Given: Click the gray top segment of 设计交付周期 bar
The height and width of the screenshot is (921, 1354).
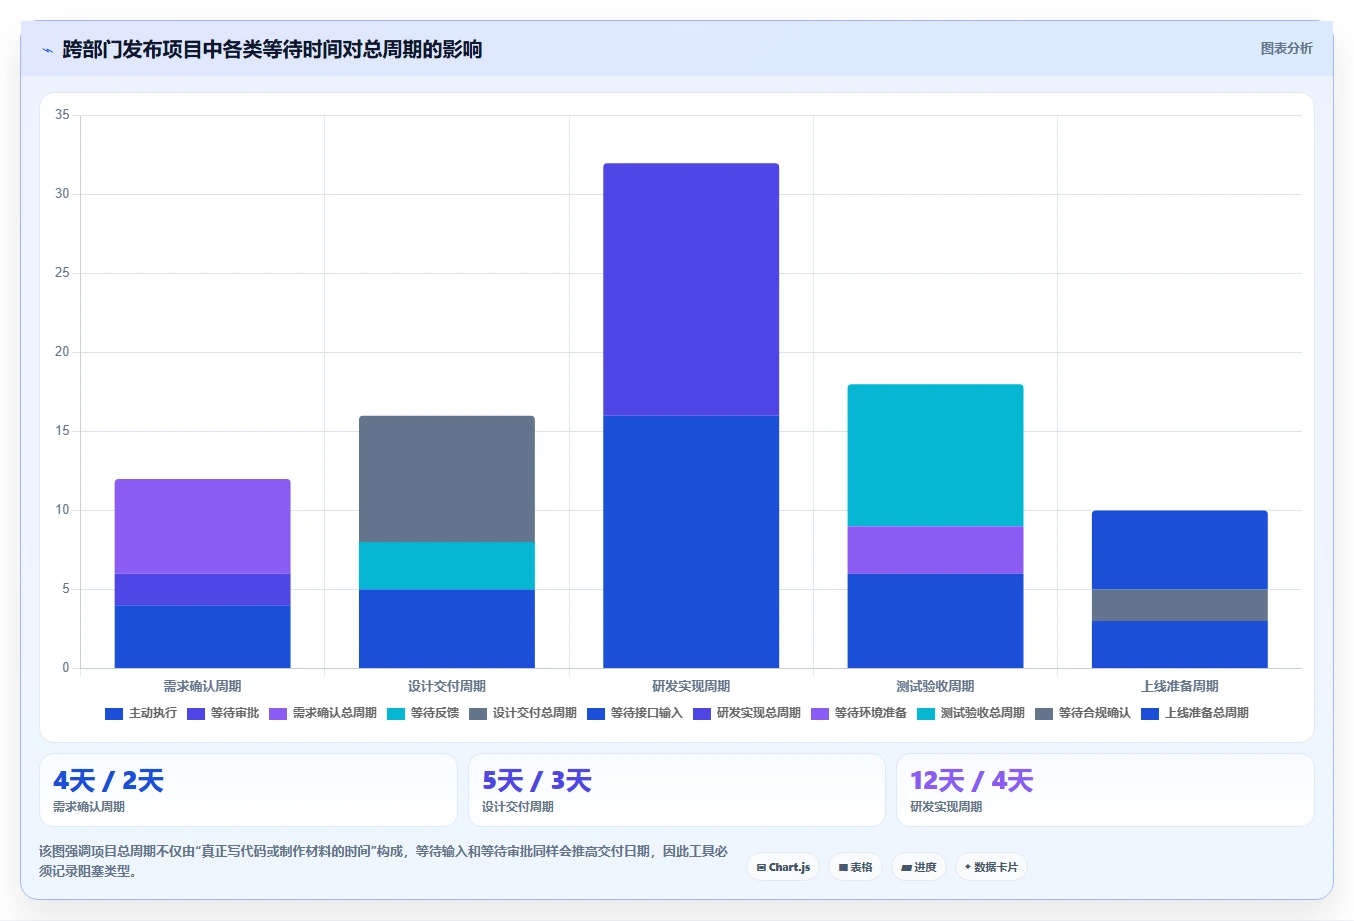Looking at the screenshot, I should tap(447, 479).
